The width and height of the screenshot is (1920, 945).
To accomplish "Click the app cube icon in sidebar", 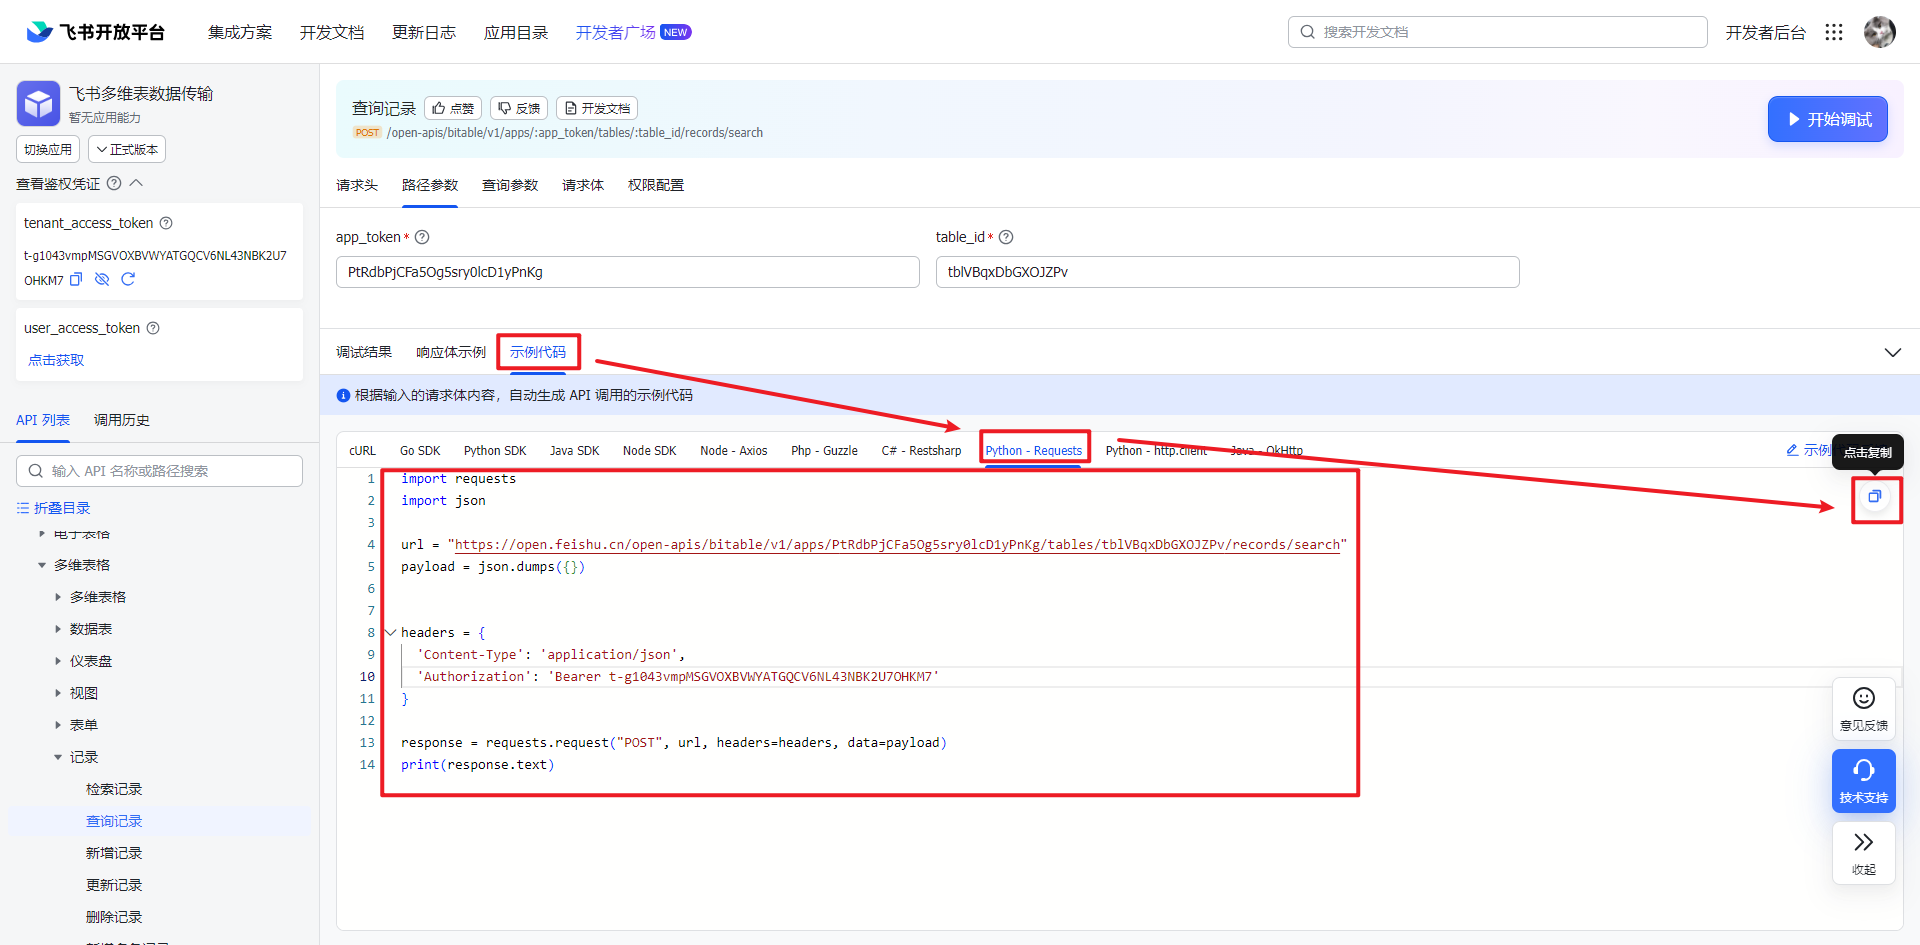I will pyautogui.click(x=38, y=103).
